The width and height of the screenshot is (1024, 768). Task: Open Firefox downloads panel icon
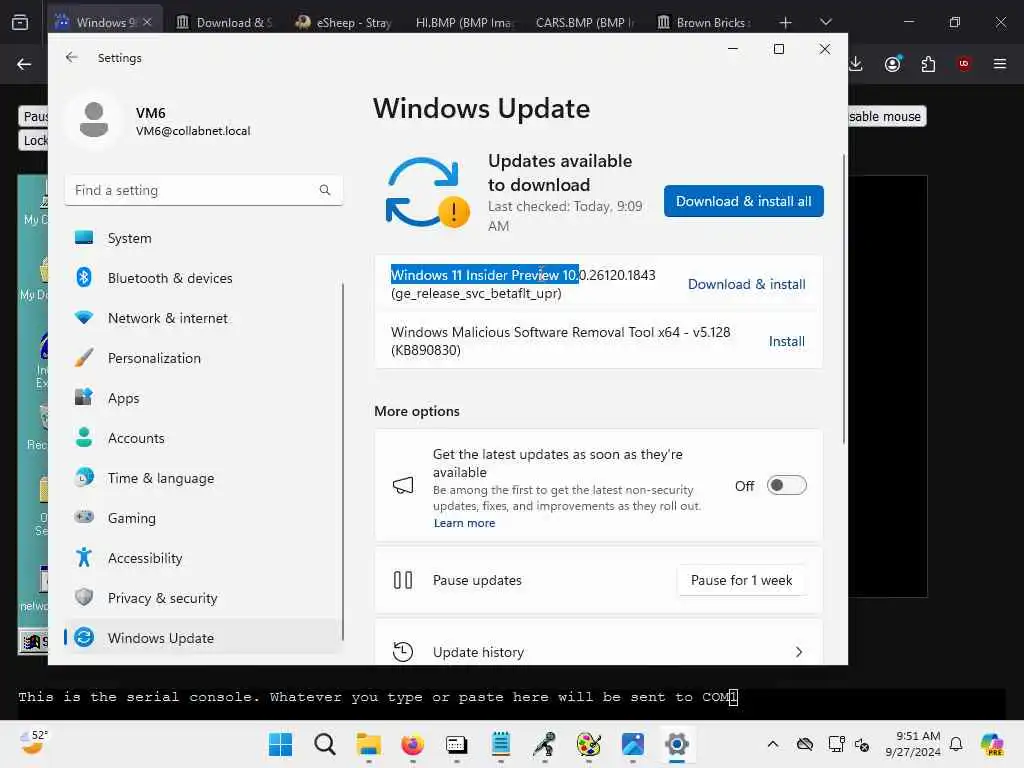tap(856, 64)
